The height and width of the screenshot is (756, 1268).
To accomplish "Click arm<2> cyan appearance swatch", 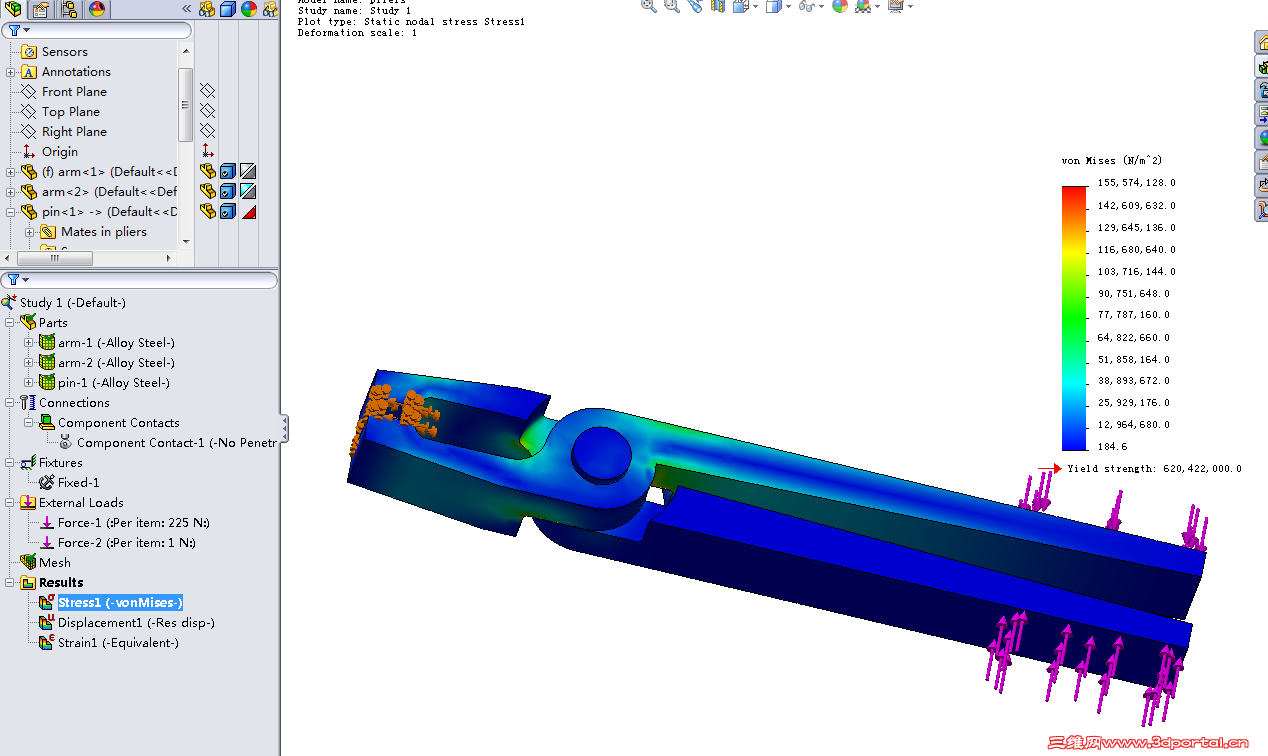I will tap(248, 191).
